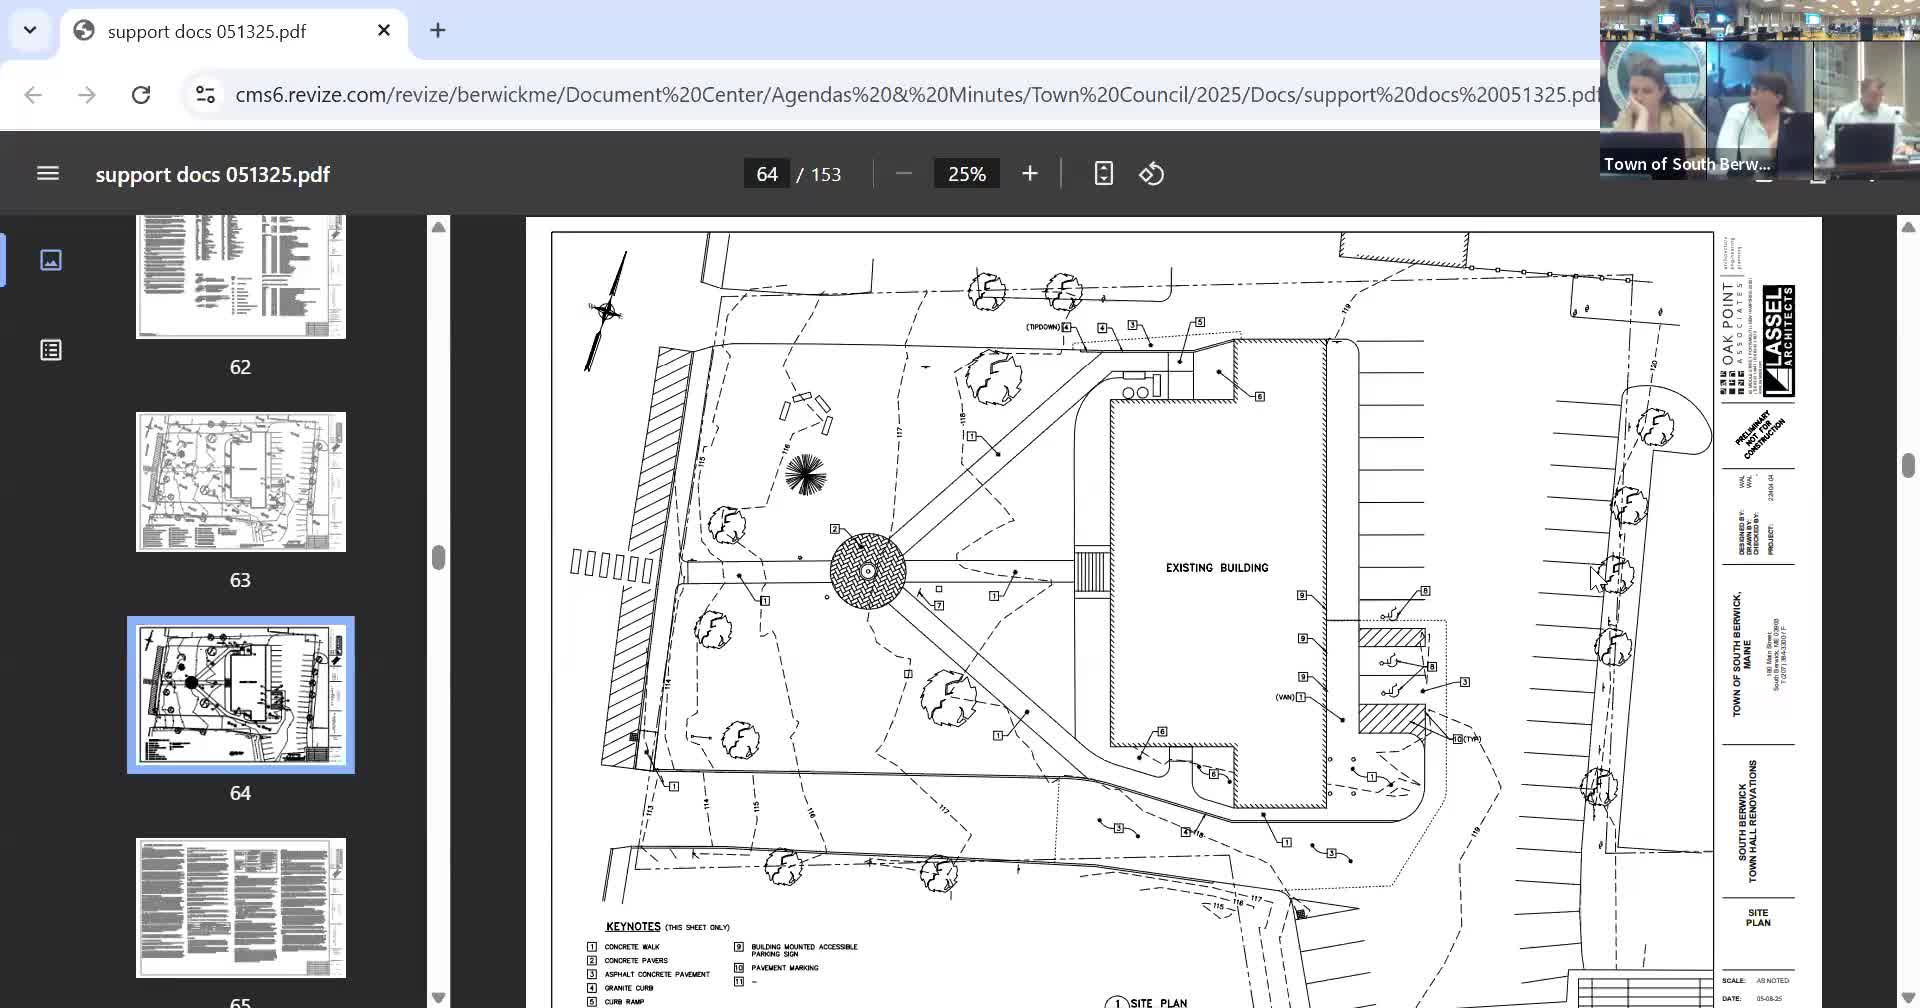1920x1008 pixels.
Task: Open page 63 thumbnail
Action: [x=241, y=482]
